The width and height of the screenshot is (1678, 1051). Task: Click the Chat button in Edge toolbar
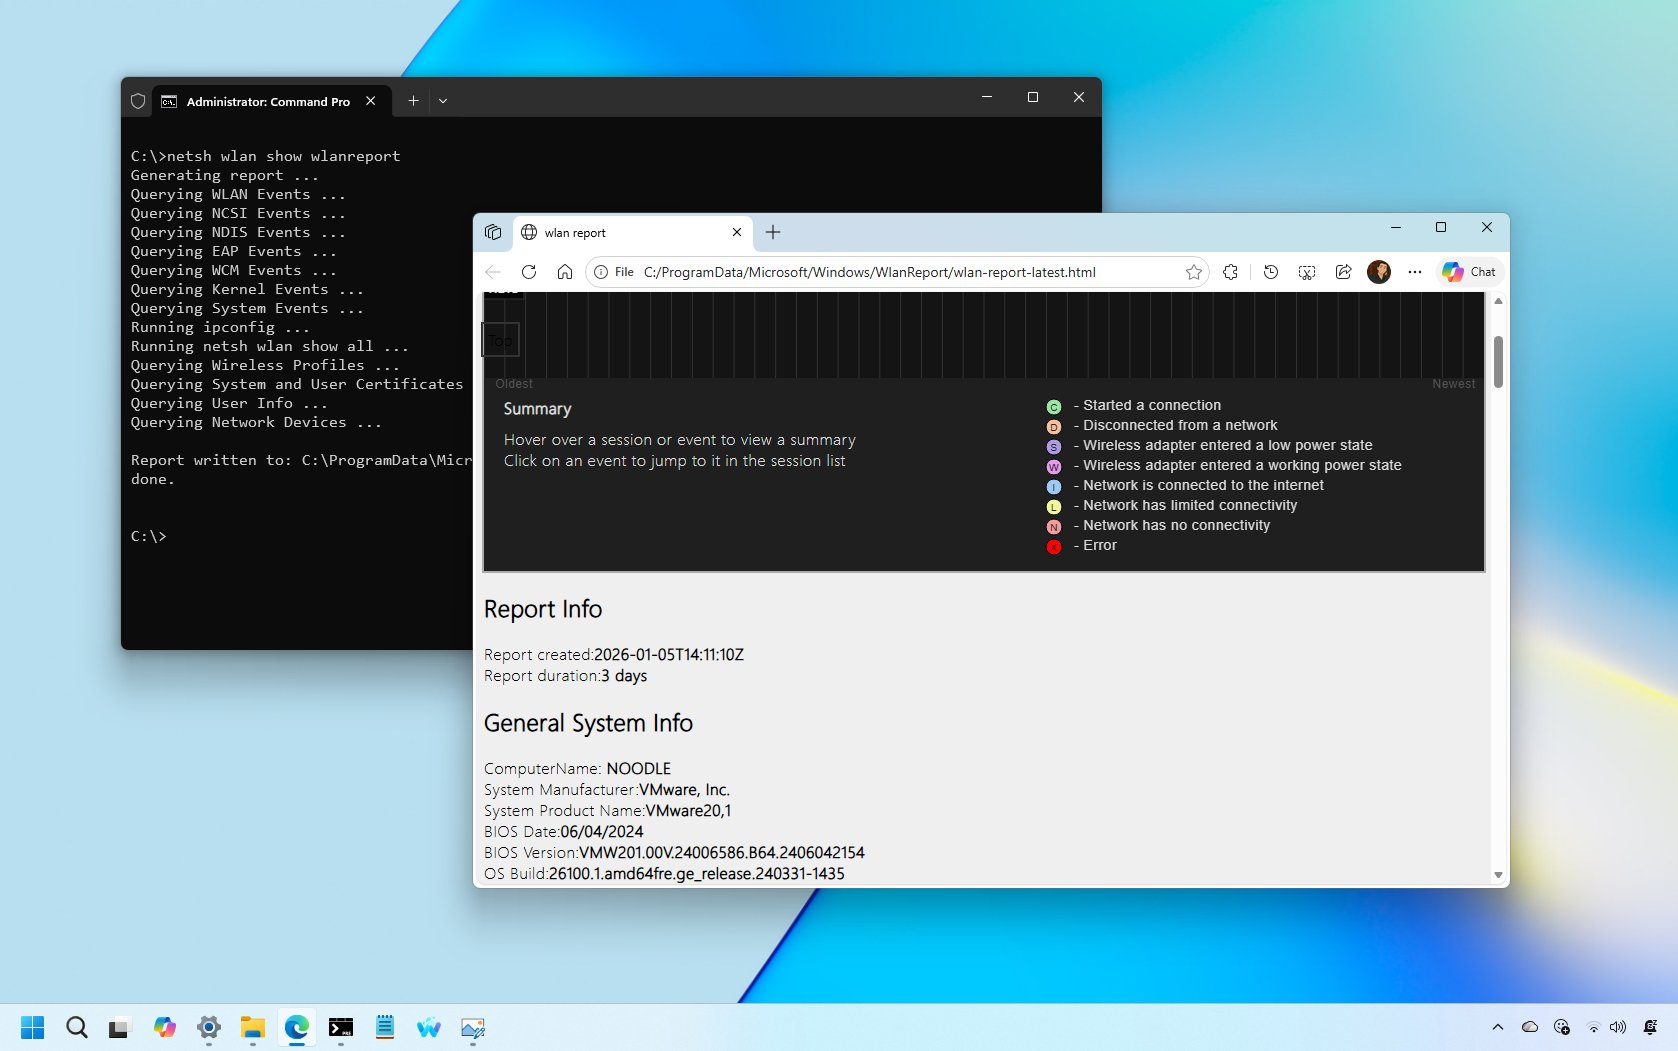click(1468, 271)
